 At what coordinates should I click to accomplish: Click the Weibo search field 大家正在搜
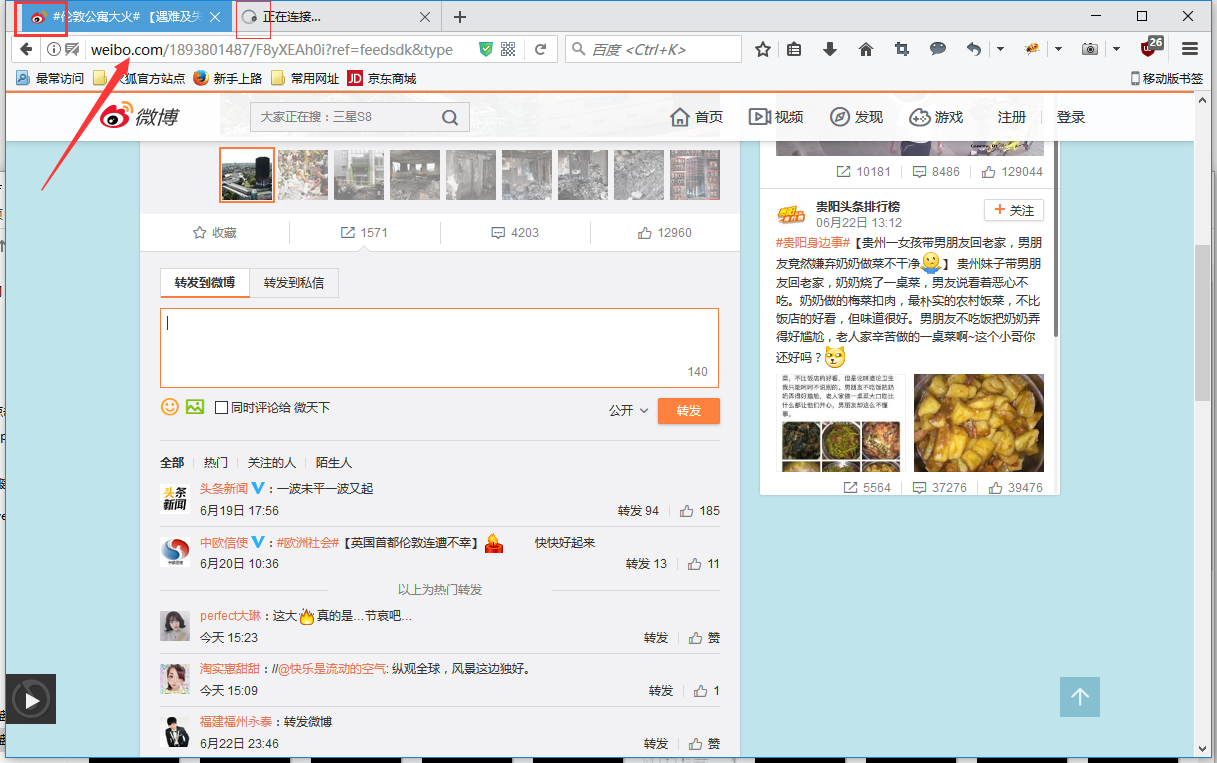click(x=346, y=117)
